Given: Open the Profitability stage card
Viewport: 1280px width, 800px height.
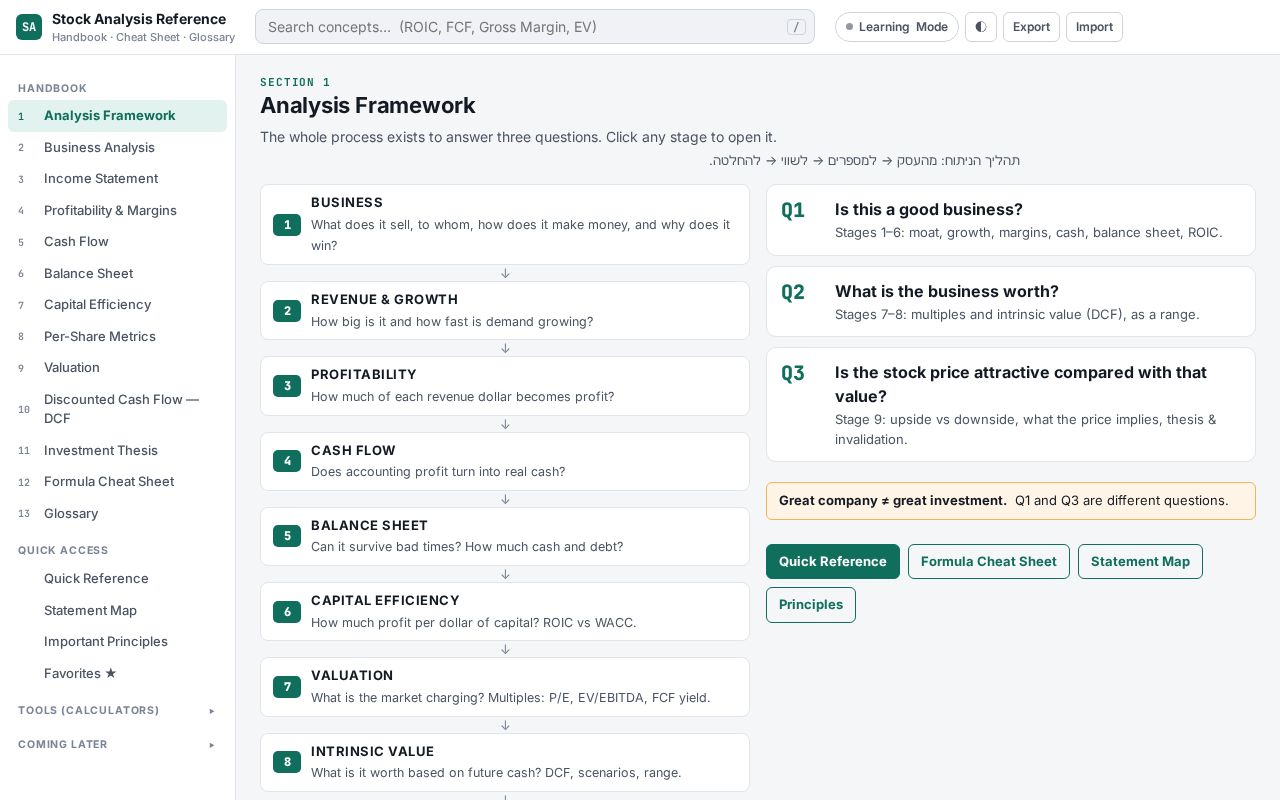Looking at the screenshot, I should point(505,386).
